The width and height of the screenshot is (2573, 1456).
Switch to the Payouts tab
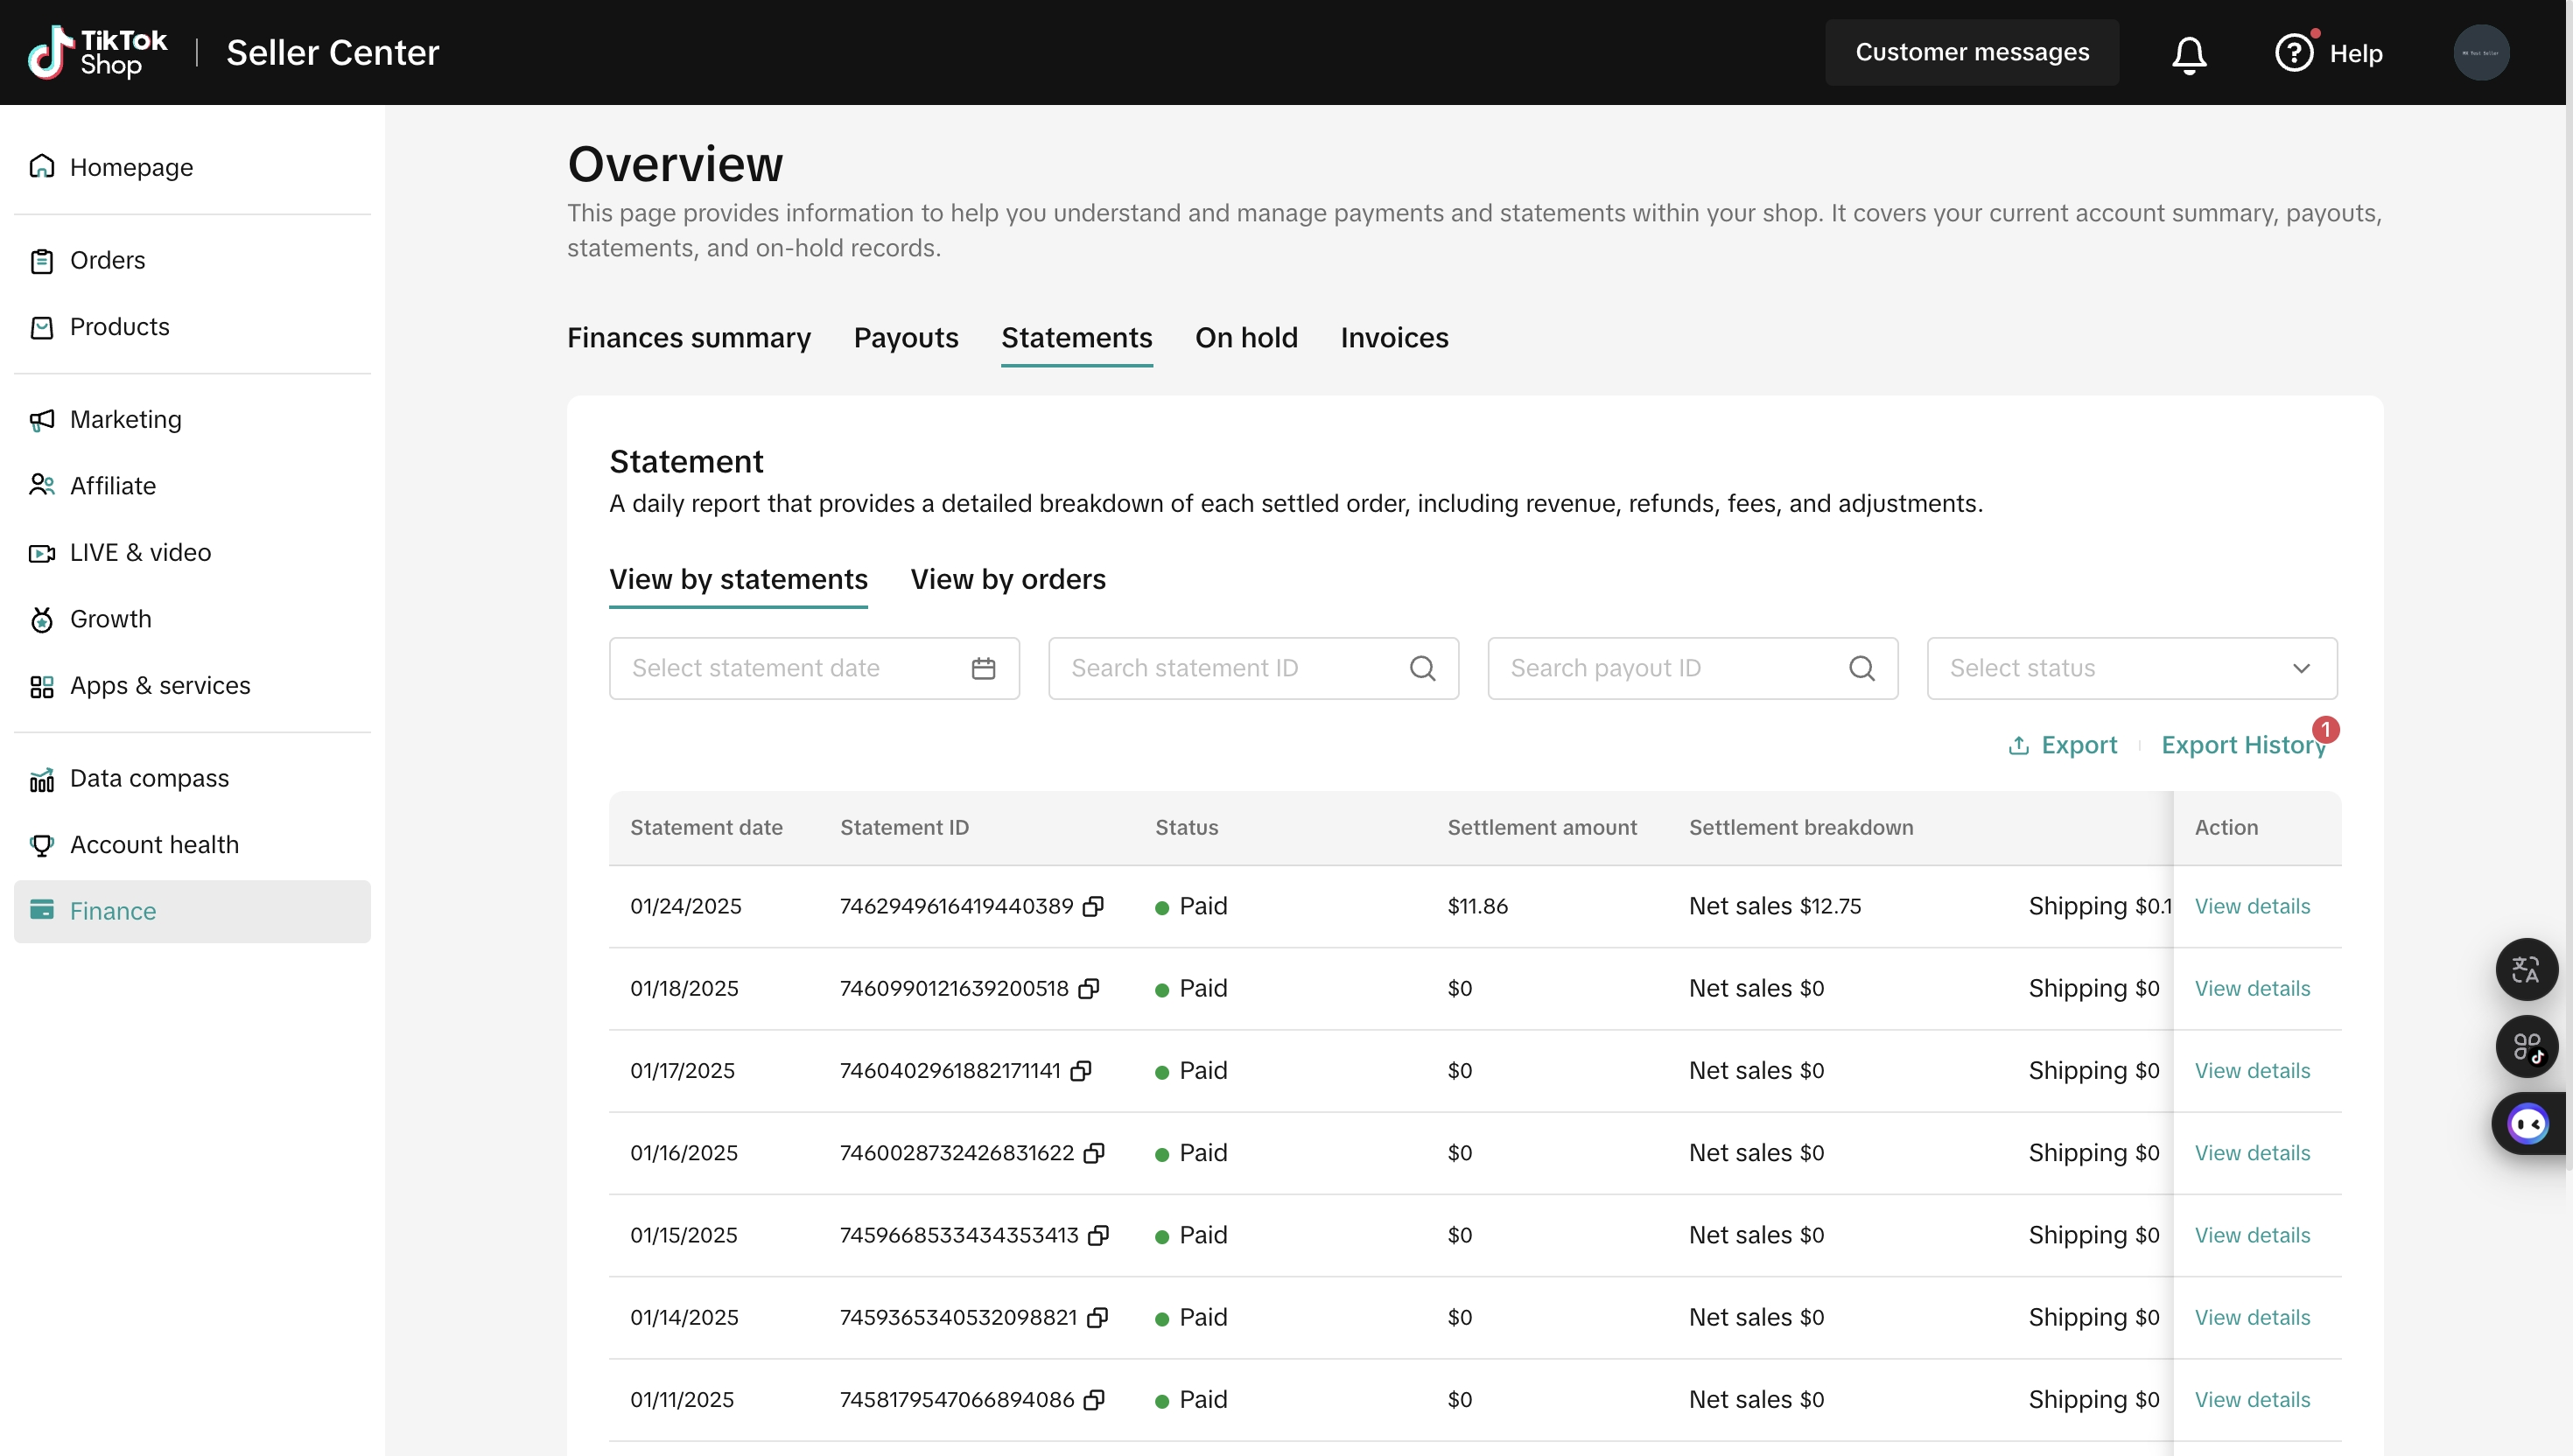(x=905, y=338)
